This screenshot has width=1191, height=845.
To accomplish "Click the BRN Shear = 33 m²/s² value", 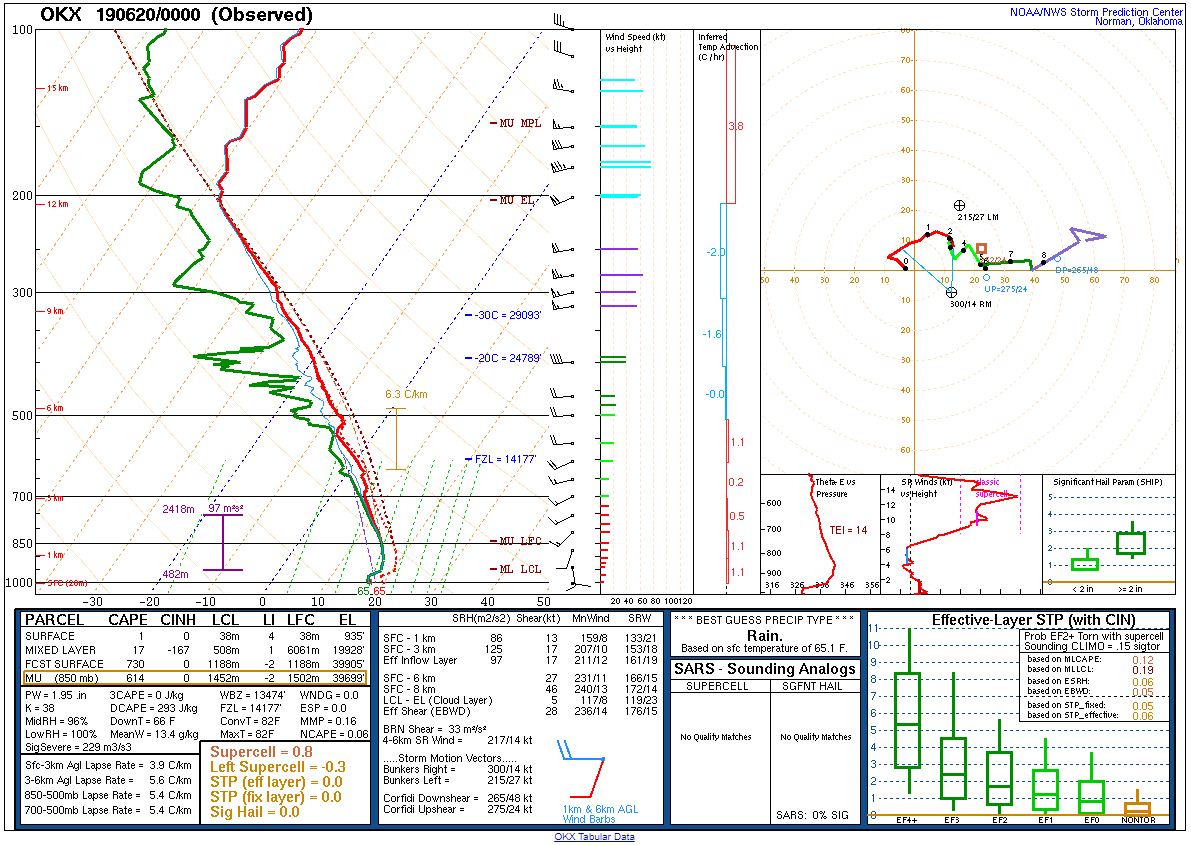I will [x=441, y=729].
